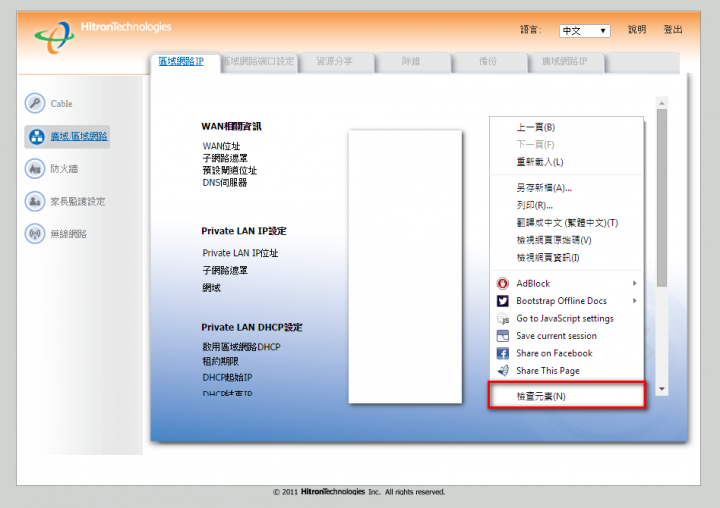Open the 語言 language dropdown
This screenshot has width=720, height=508.
(x=585, y=31)
